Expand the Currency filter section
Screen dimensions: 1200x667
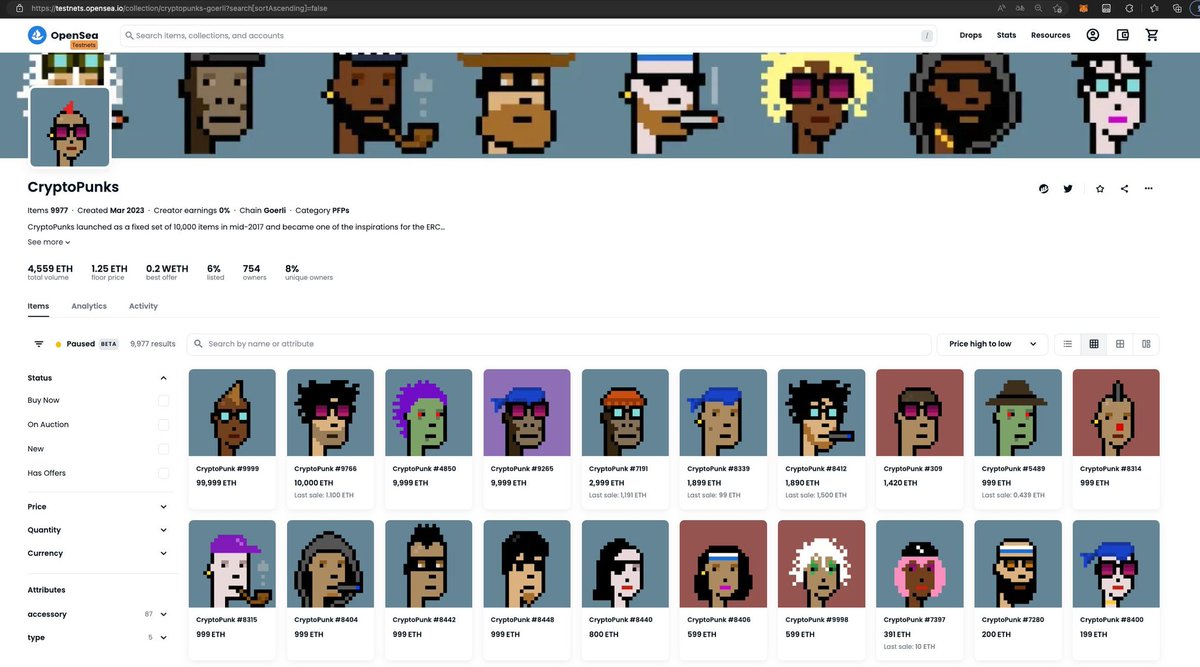click(x=98, y=553)
